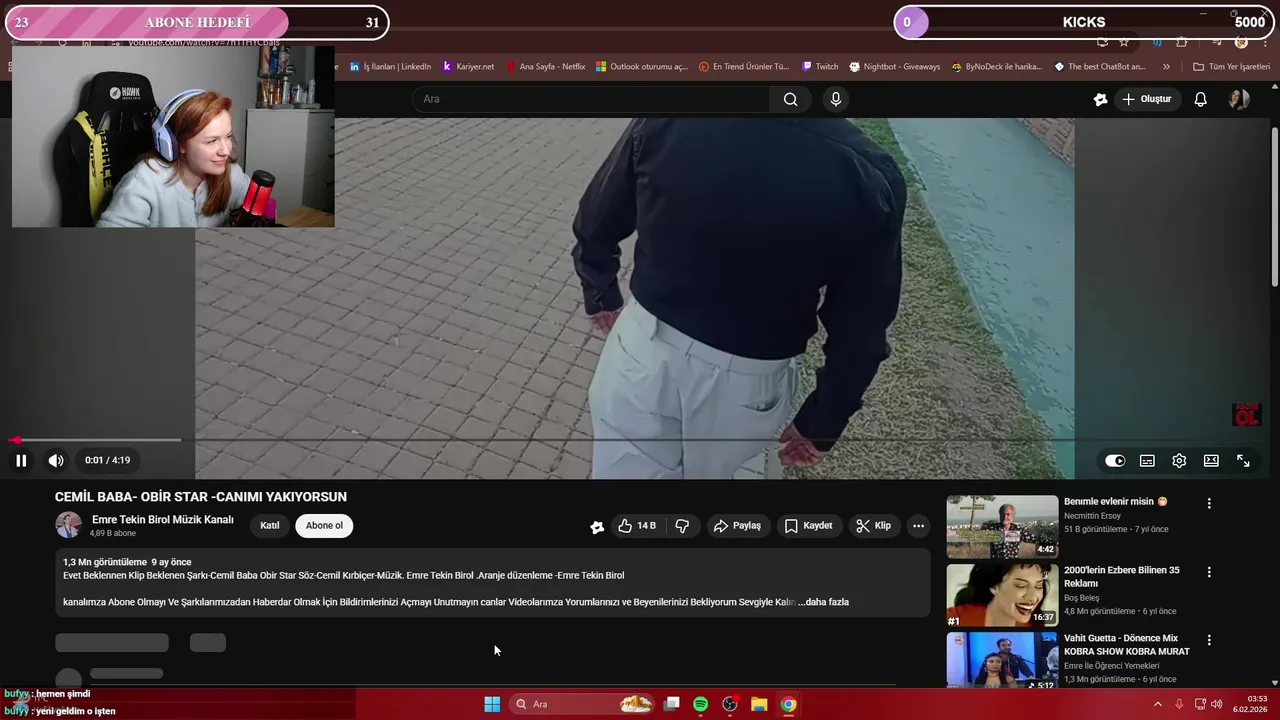Image resolution: width=1280 pixels, height=720 pixels.
Task: Click the YouTube search magnifier button
Action: tap(790, 99)
